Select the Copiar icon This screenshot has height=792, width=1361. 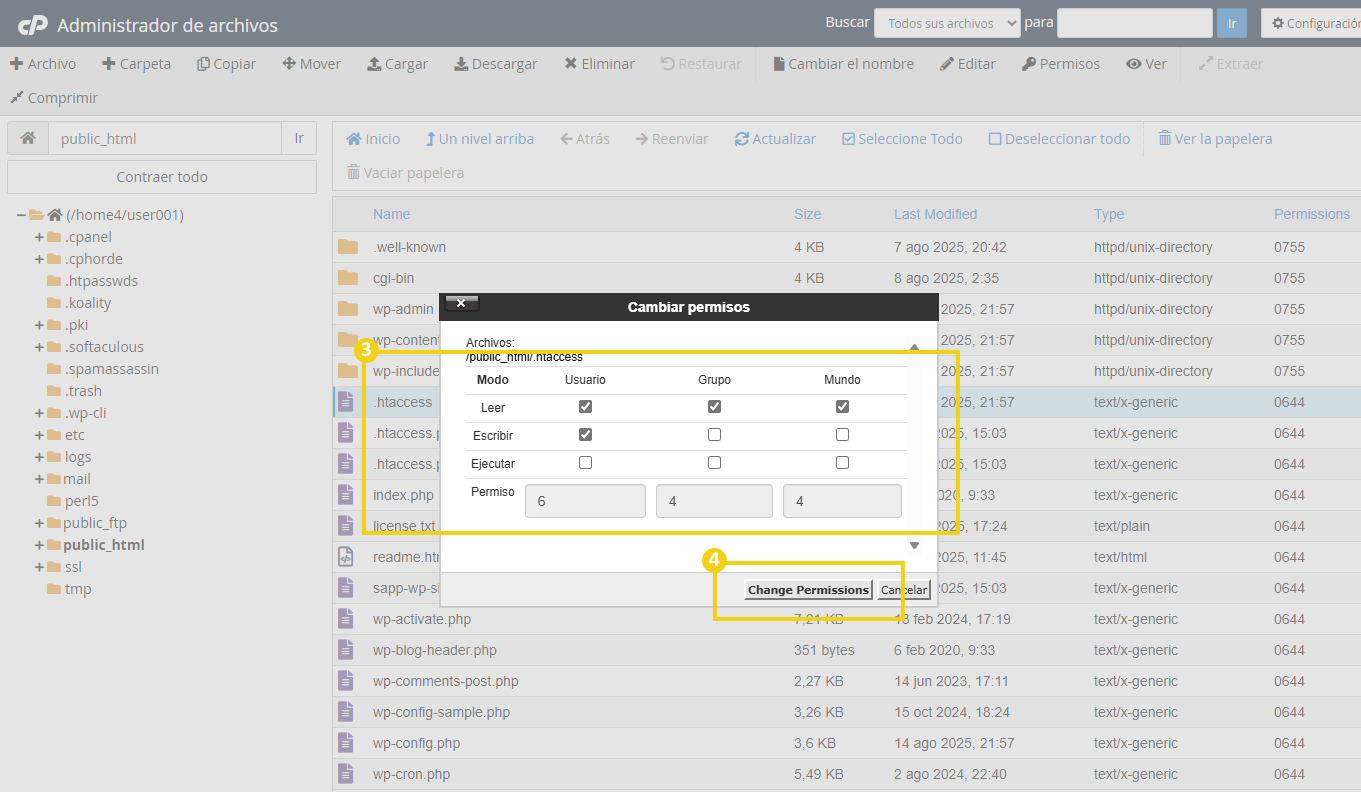click(226, 63)
